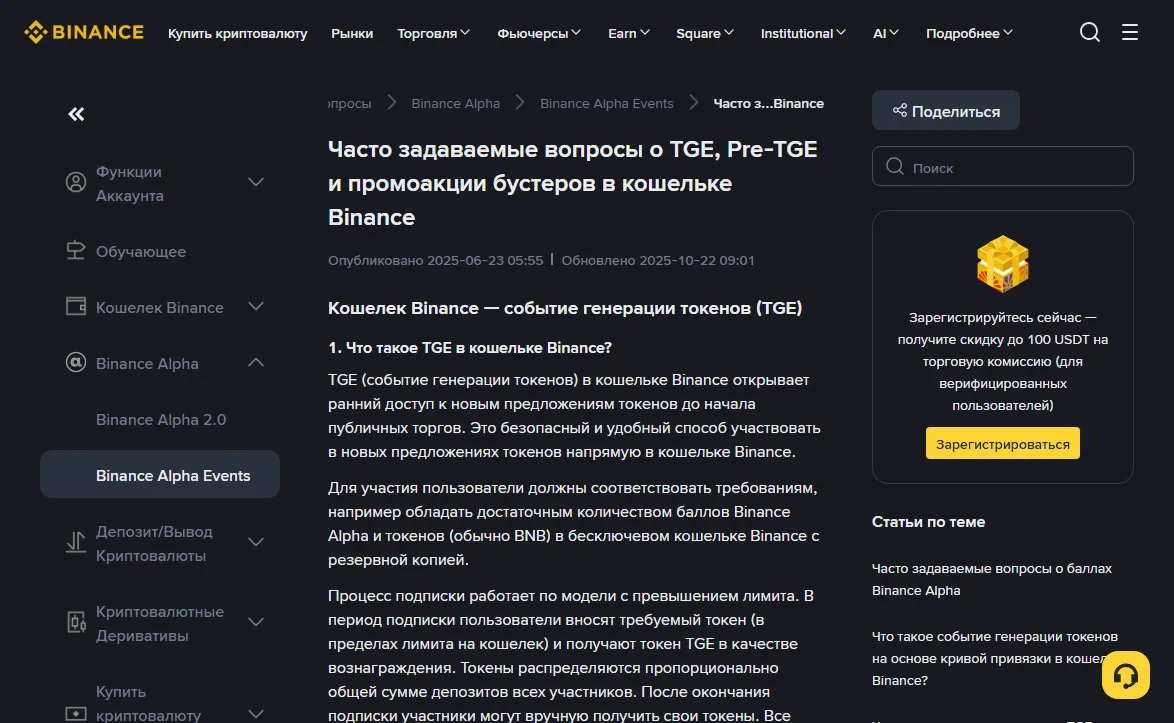Open the support chat headset button
1174x723 pixels.
1125,675
